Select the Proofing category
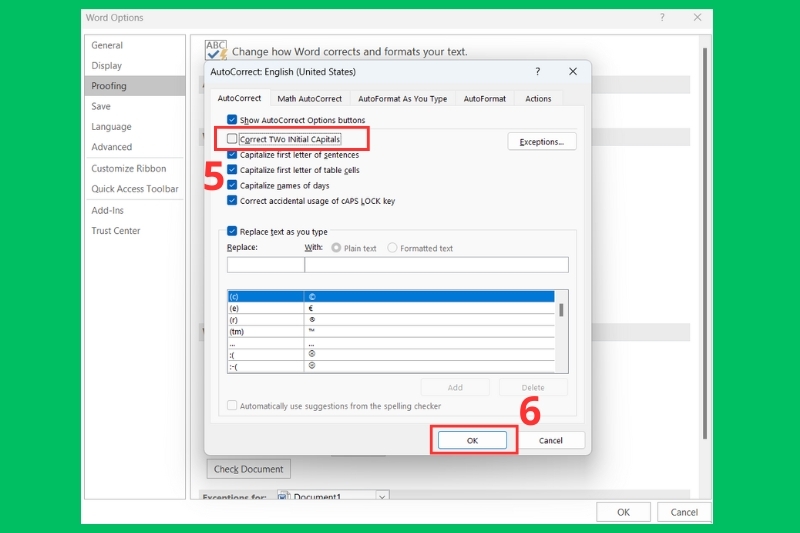The width and height of the screenshot is (800, 533). [135, 86]
